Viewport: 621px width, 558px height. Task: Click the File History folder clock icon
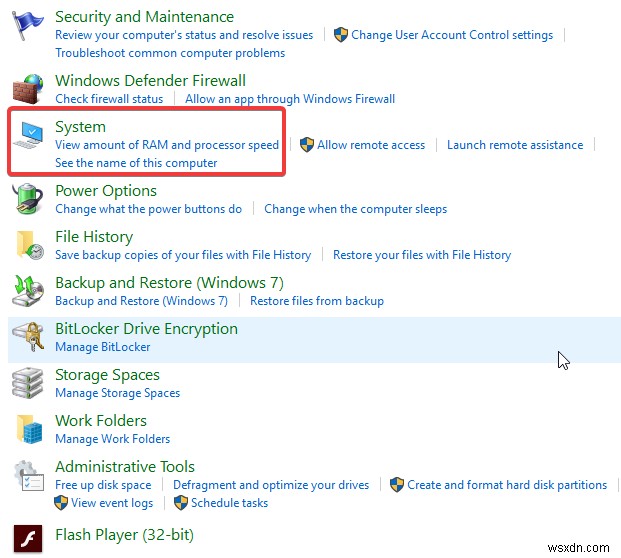30,245
